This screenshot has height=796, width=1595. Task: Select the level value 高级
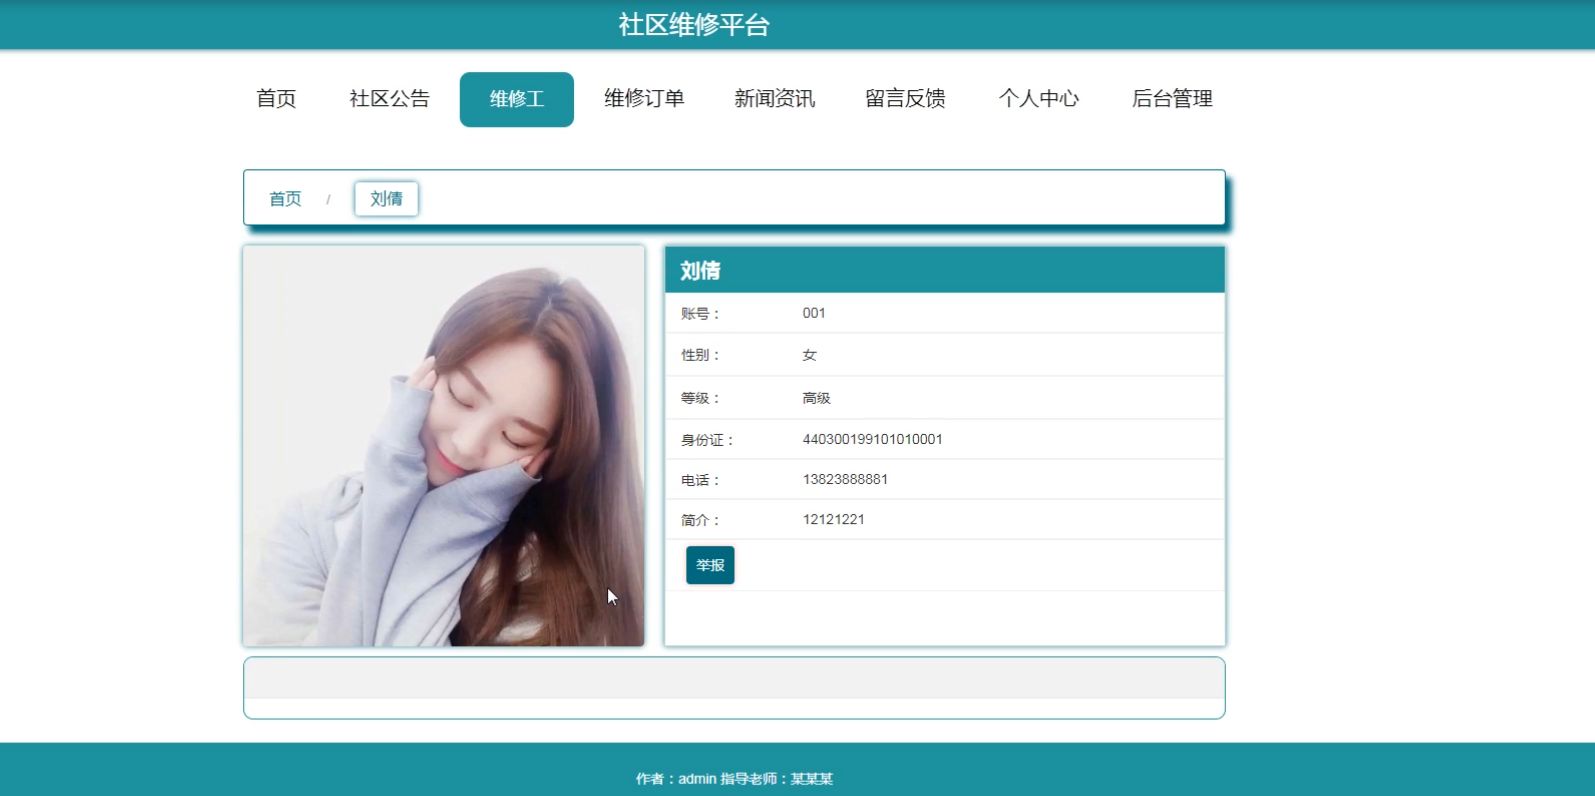tap(816, 398)
